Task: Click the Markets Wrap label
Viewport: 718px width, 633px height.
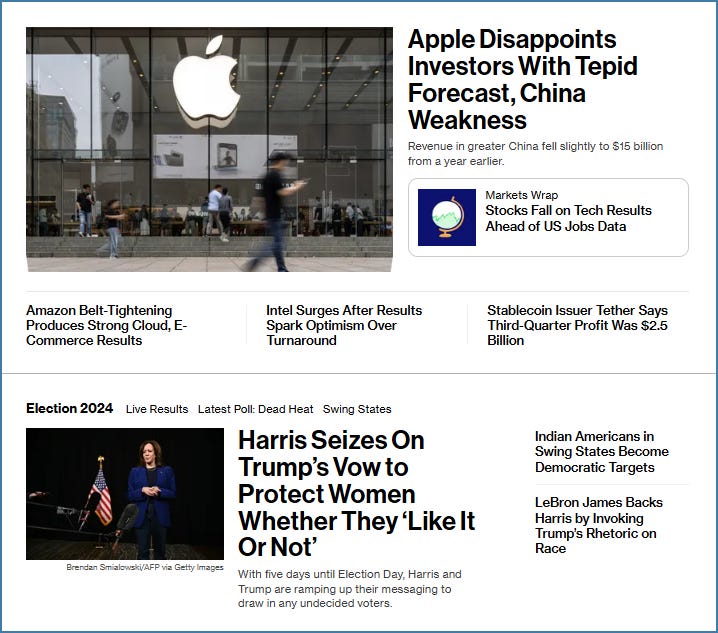Action: [x=522, y=195]
